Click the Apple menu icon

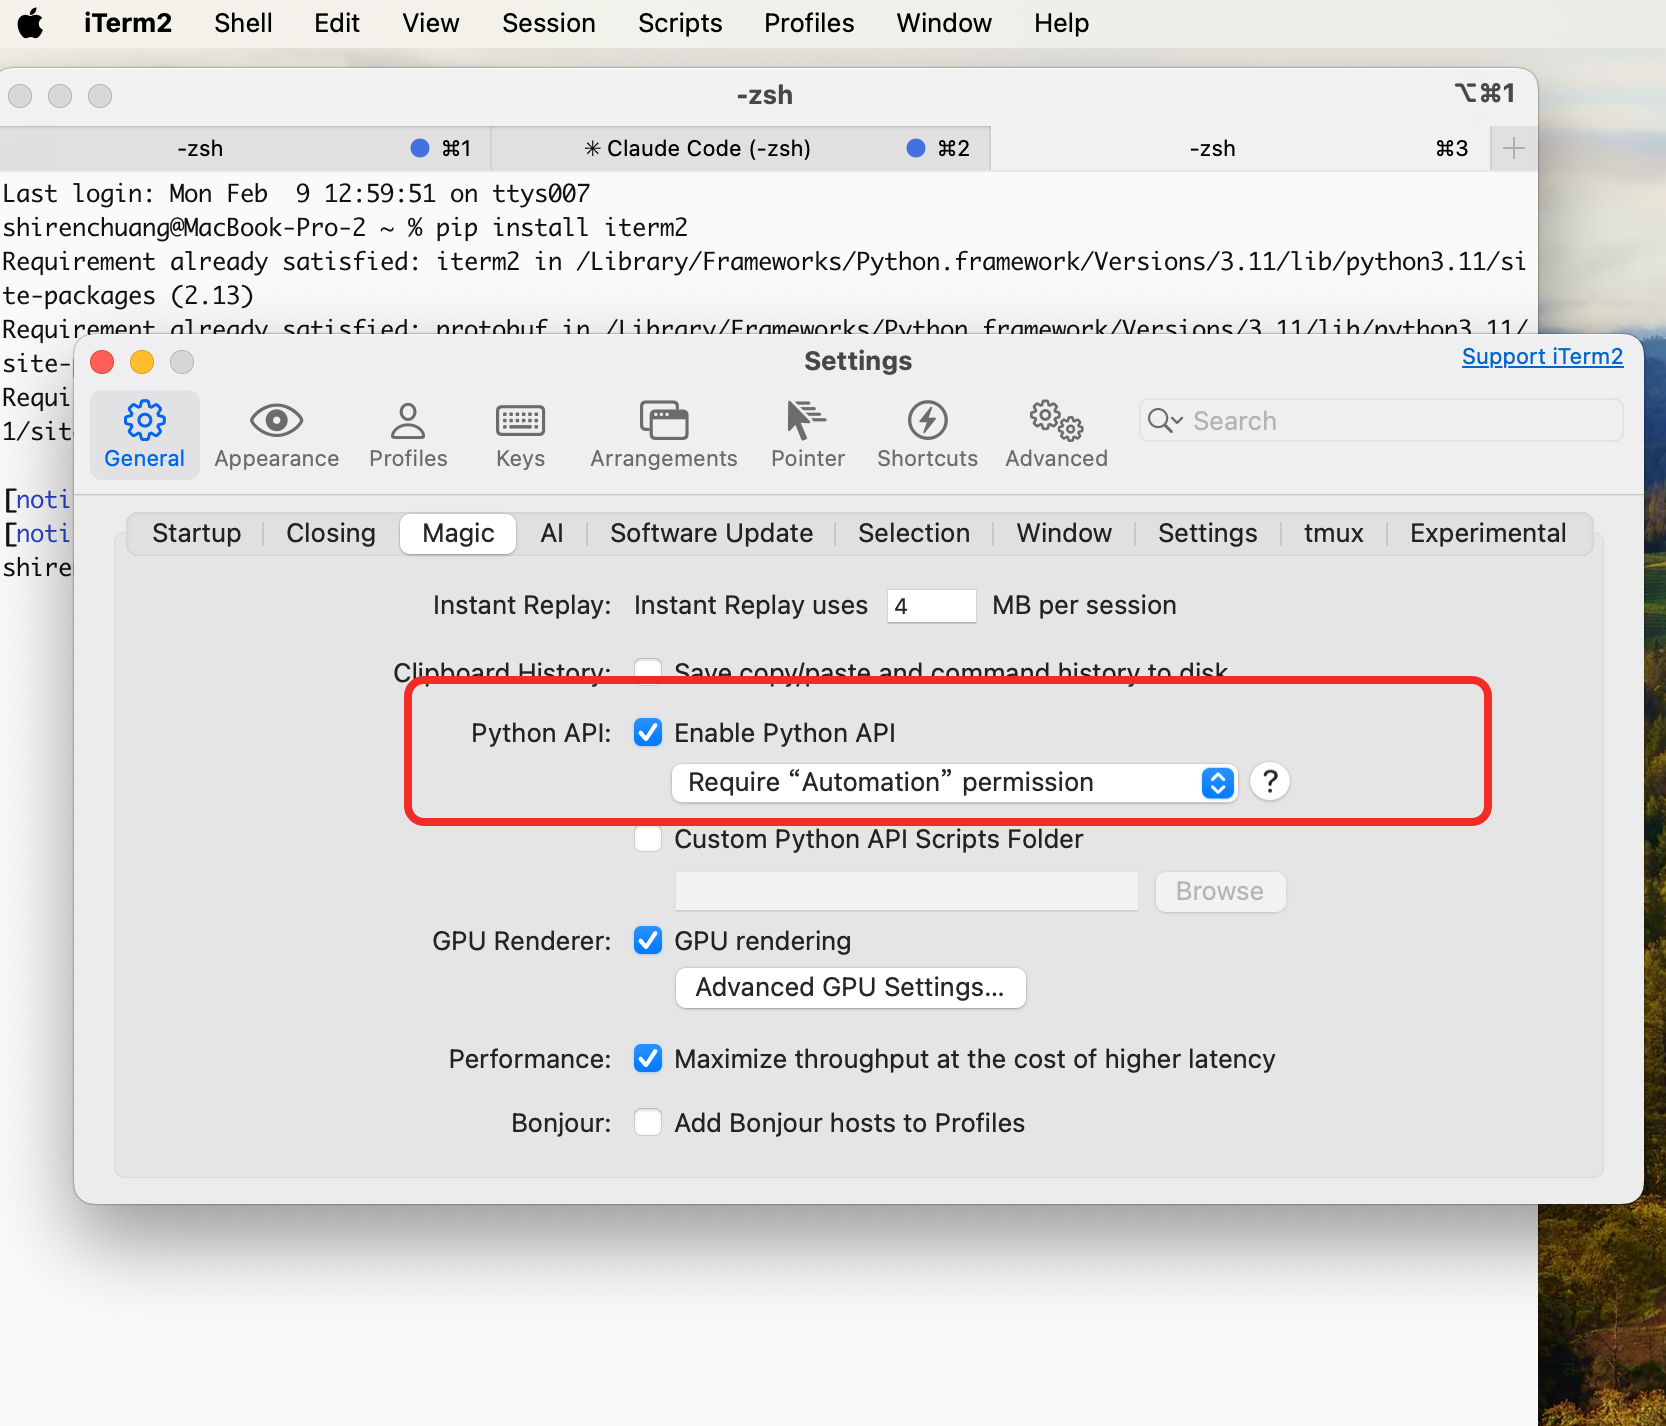point(31,23)
